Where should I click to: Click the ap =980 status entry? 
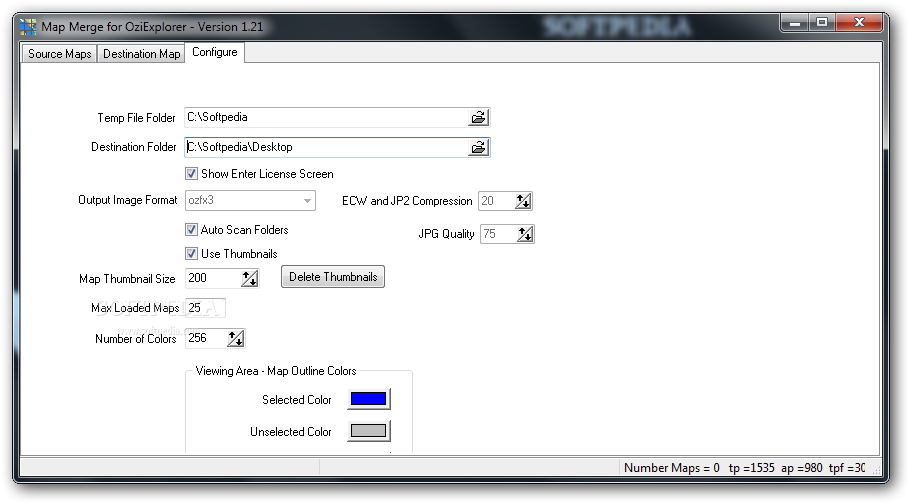point(801,468)
